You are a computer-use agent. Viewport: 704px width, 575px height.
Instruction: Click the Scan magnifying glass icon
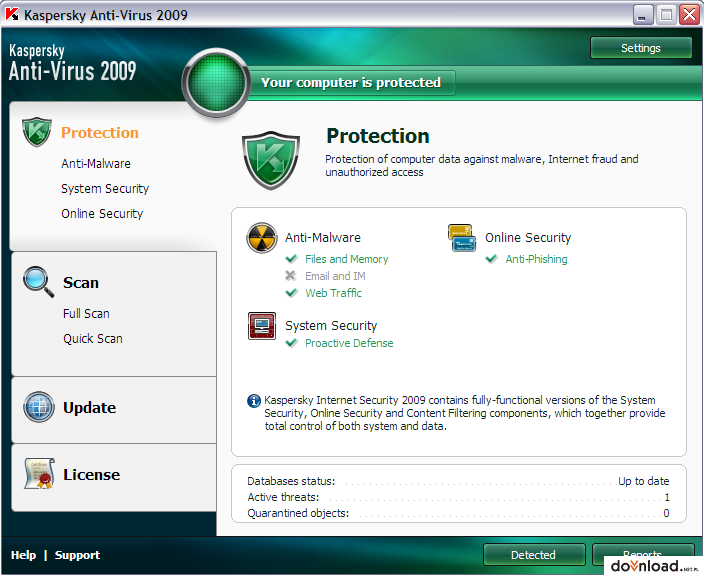tap(39, 282)
